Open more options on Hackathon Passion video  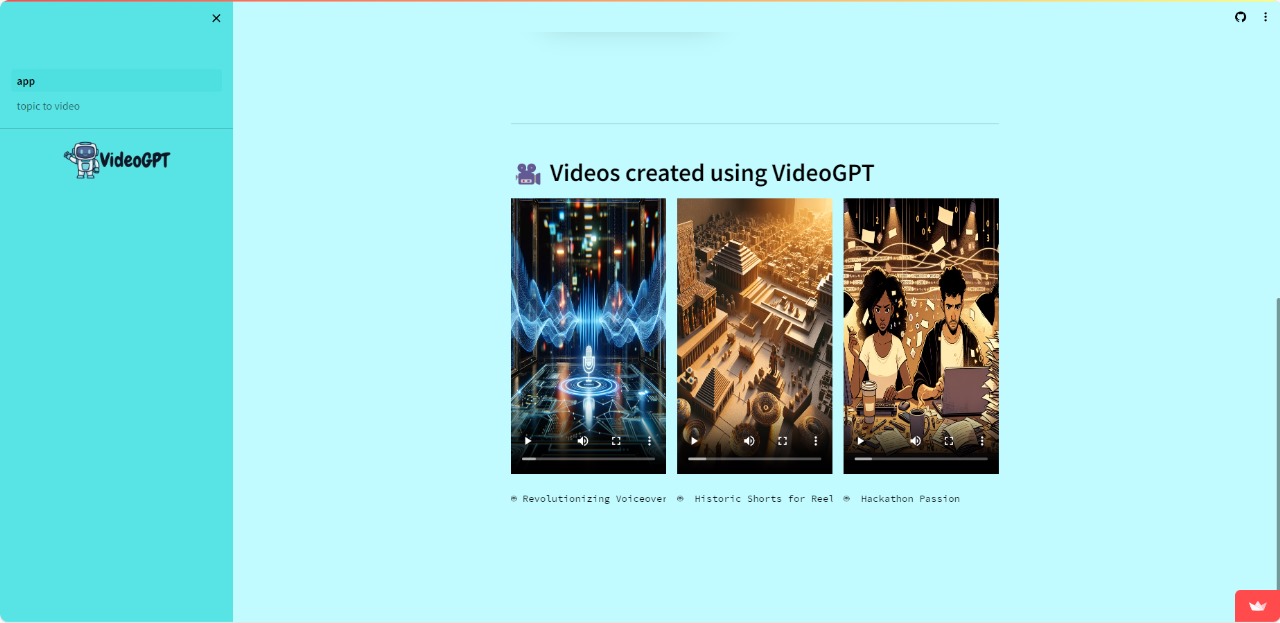coord(981,440)
